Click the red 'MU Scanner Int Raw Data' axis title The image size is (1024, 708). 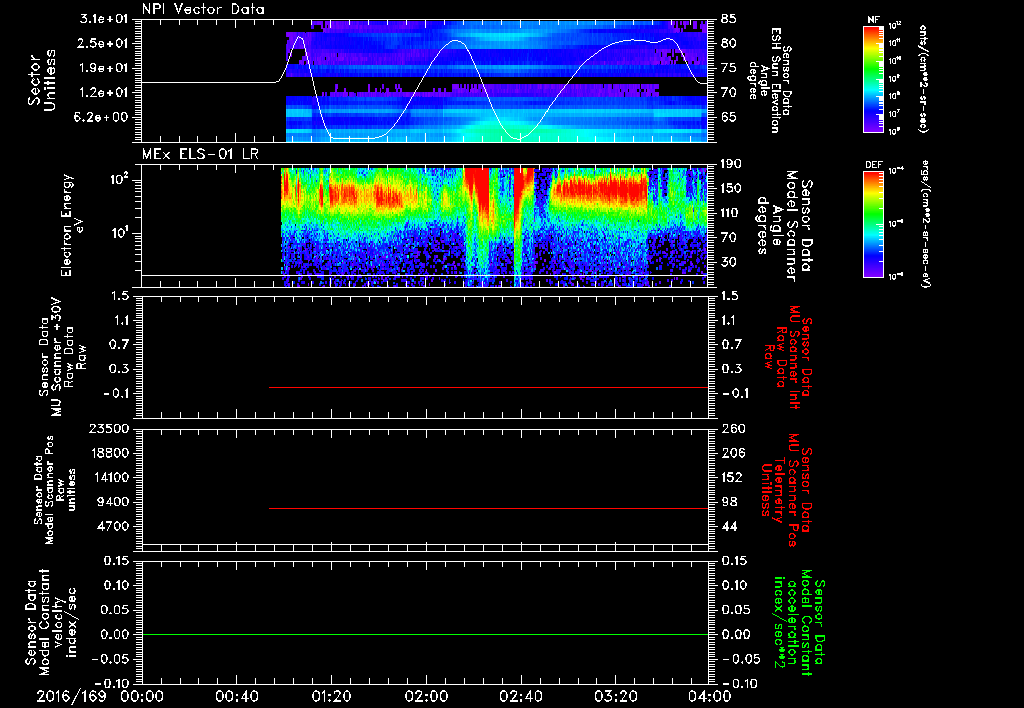coord(789,356)
